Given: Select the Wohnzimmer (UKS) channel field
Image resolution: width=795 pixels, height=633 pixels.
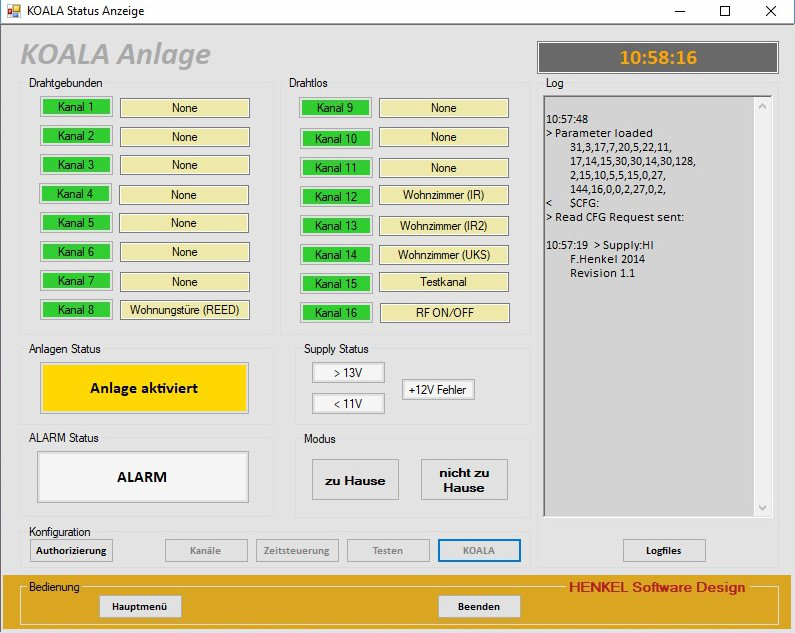Looking at the screenshot, I should (x=443, y=255).
